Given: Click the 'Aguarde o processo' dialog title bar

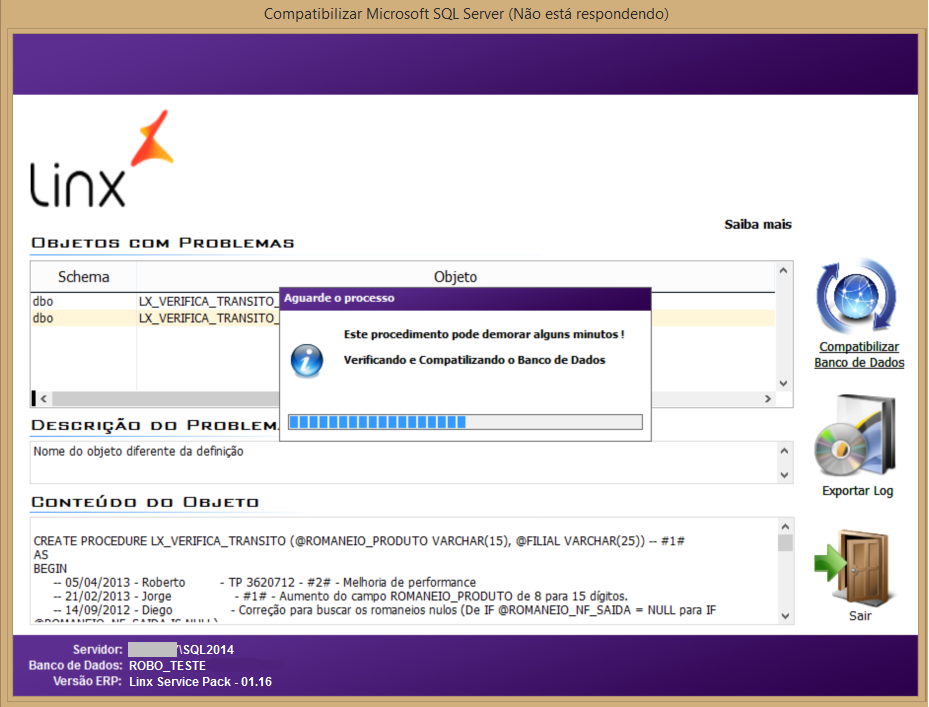Looking at the screenshot, I should [x=465, y=299].
